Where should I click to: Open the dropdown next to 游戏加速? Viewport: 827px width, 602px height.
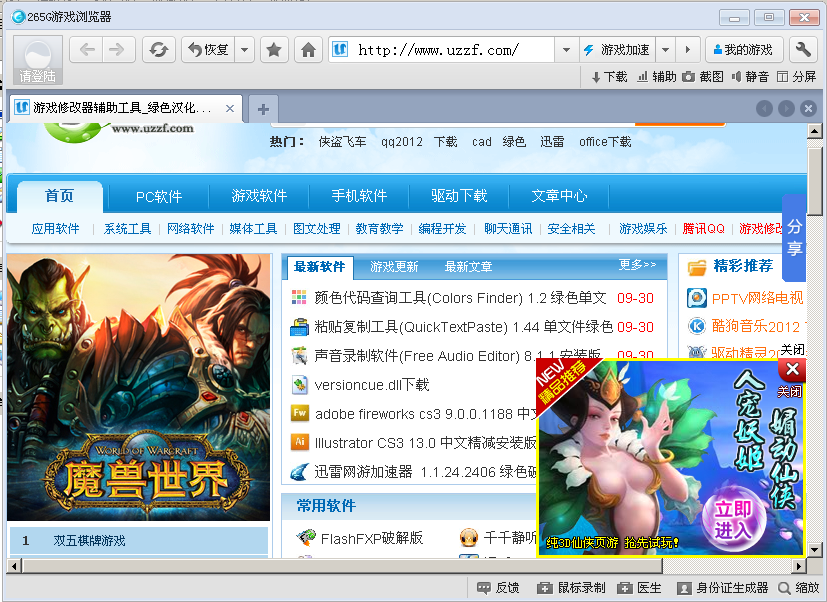click(666, 50)
